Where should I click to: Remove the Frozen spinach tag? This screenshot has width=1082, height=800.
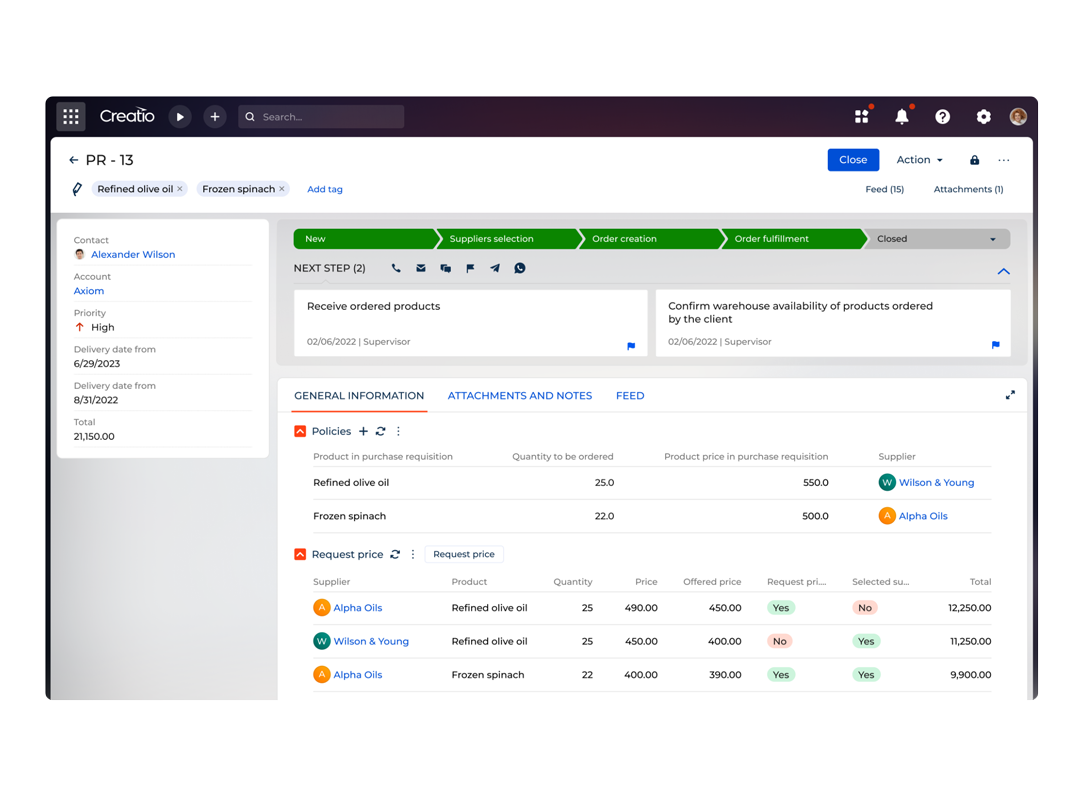point(282,189)
